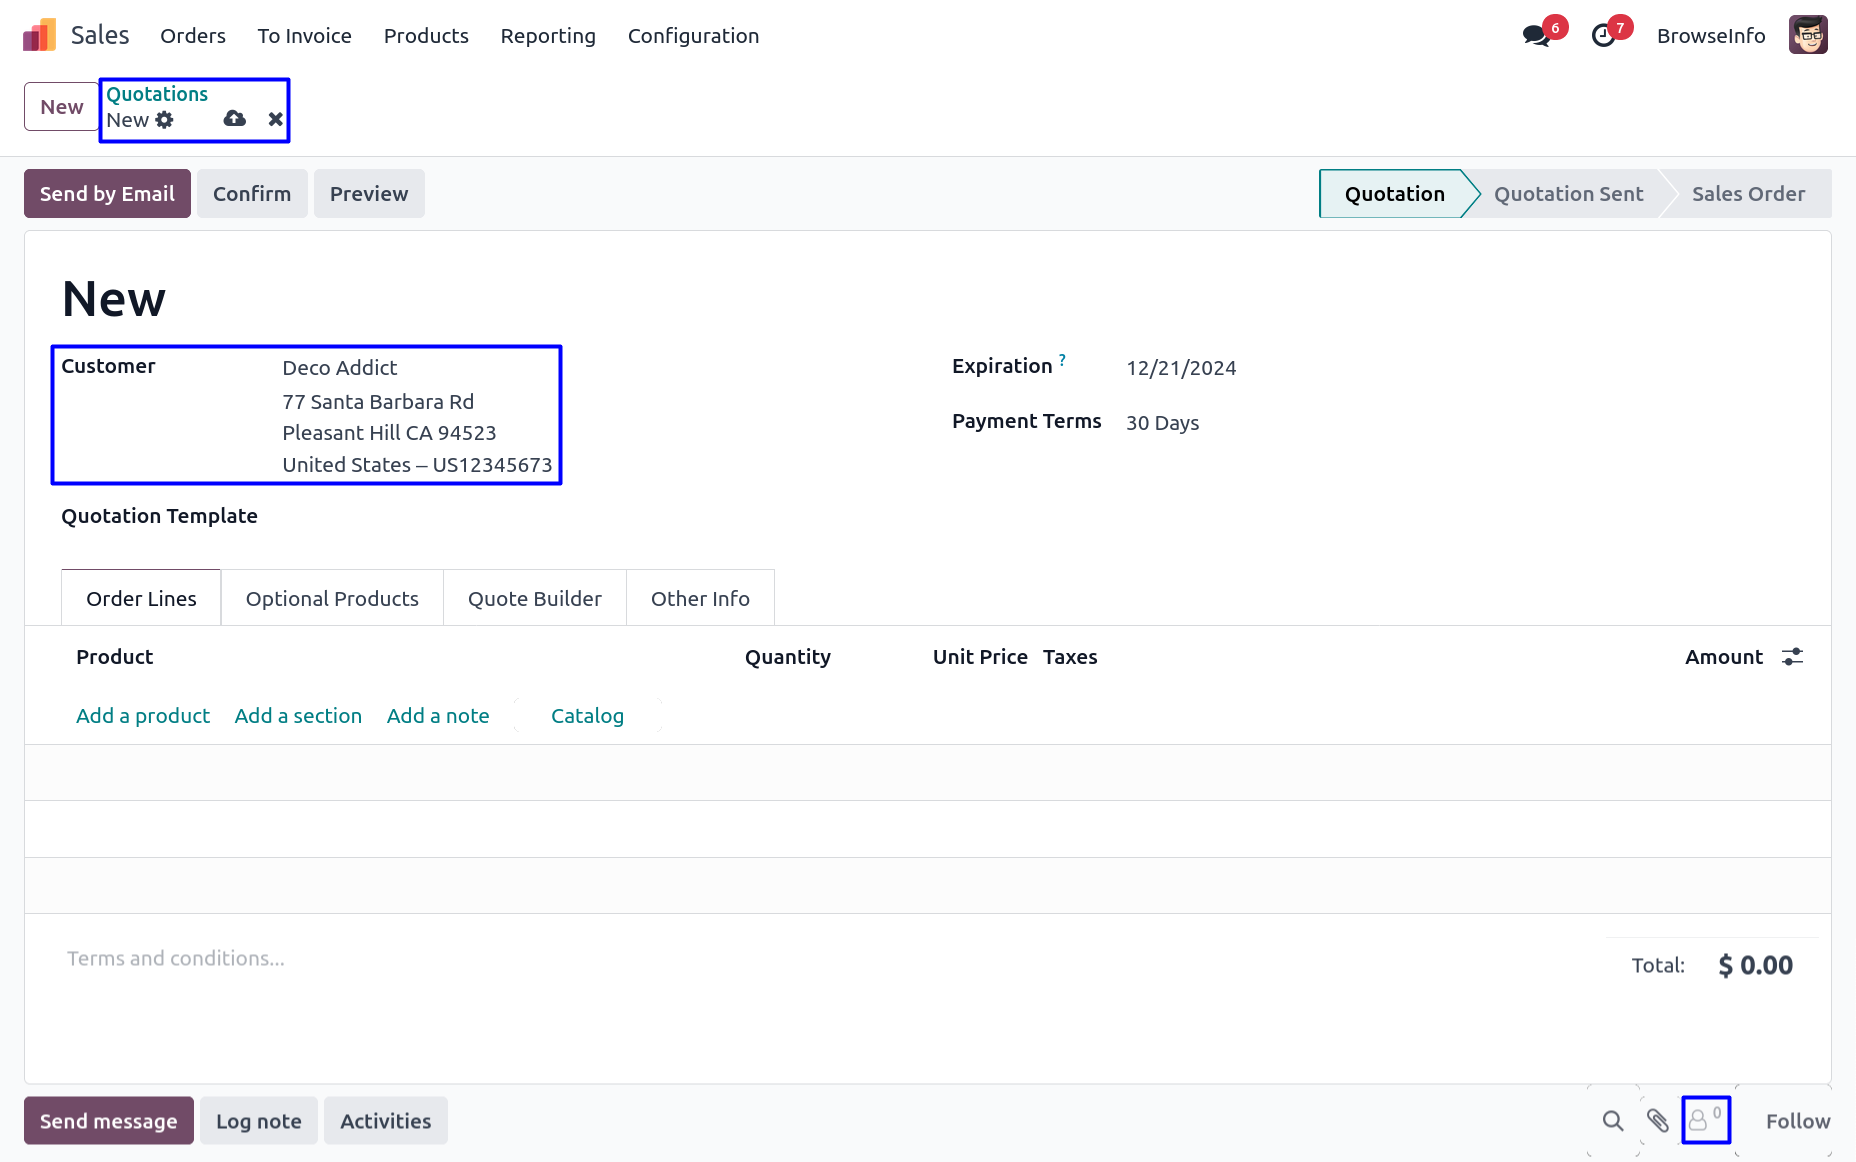Open the activities clock icon
The width and height of the screenshot is (1856, 1162).
1603,36
